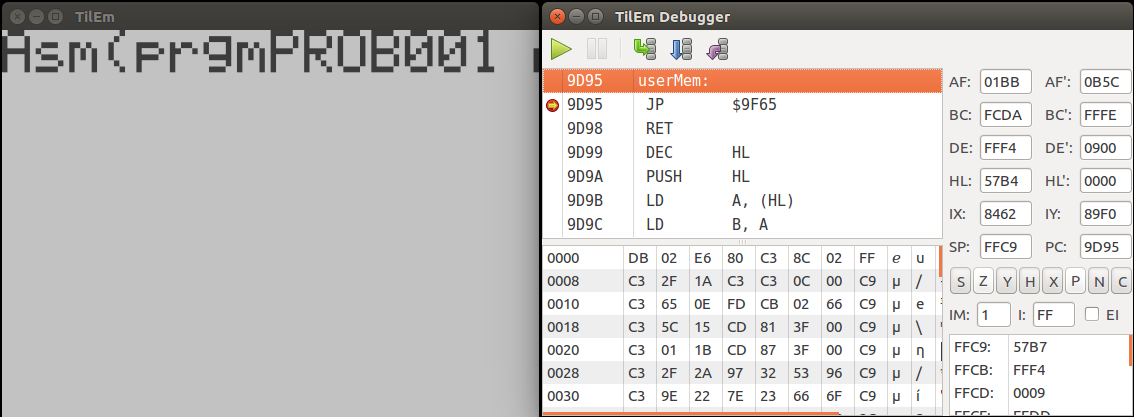1134x417 pixels.
Task: Toggle the H flag button
Action: [x=1029, y=282]
